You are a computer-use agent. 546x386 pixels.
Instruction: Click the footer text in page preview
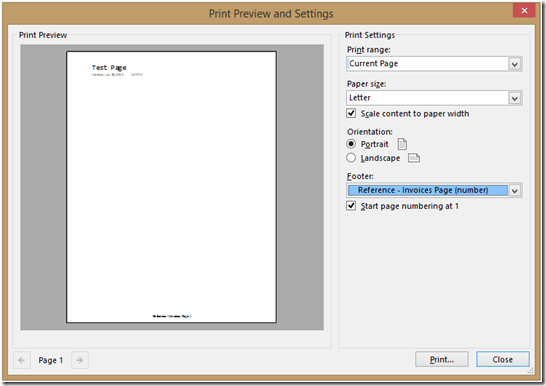172,316
